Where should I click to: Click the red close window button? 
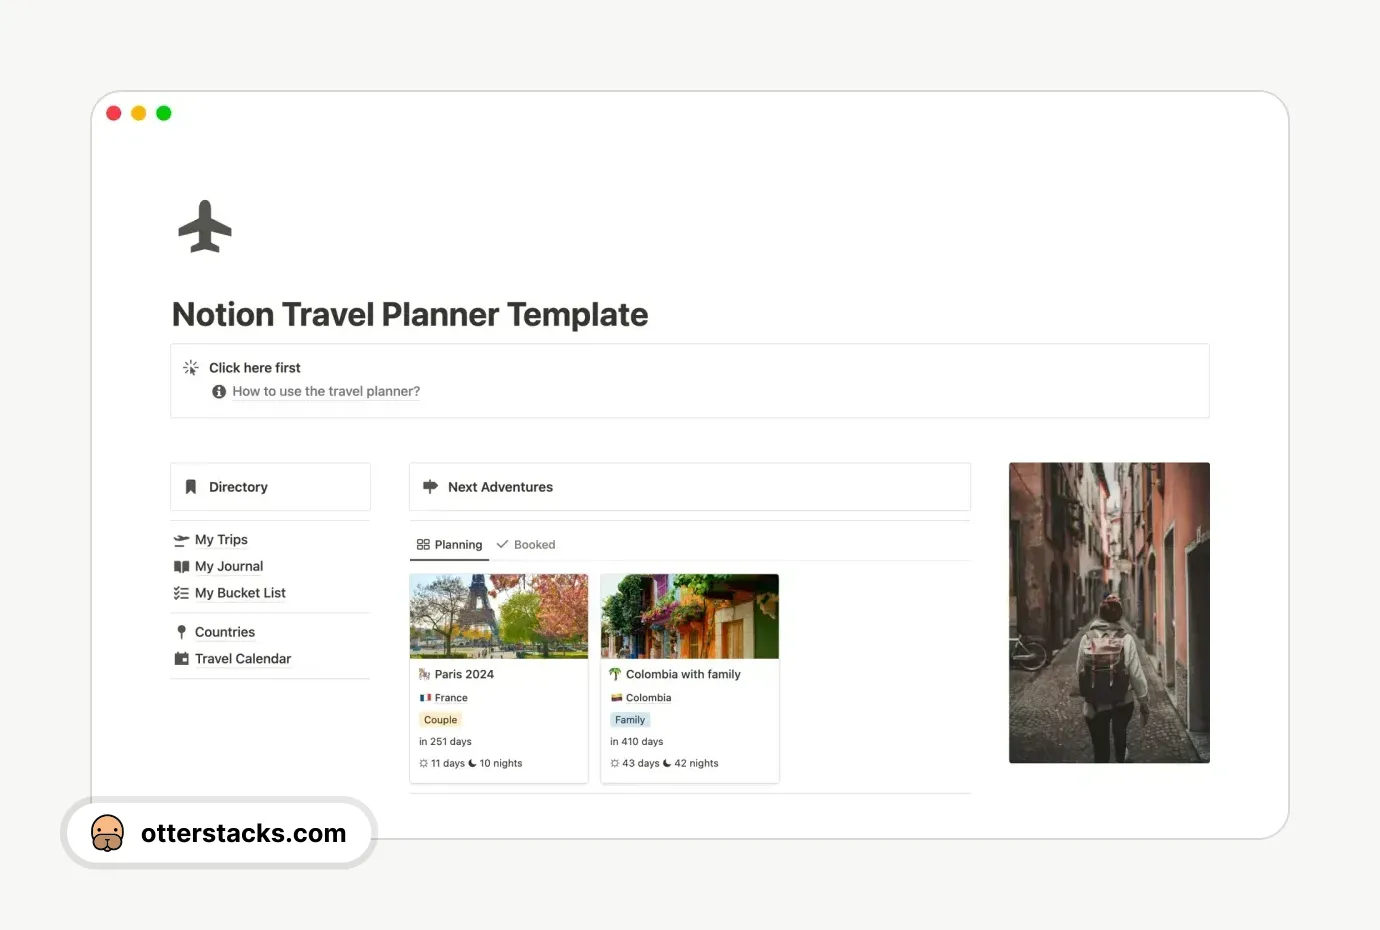[114, 113]
